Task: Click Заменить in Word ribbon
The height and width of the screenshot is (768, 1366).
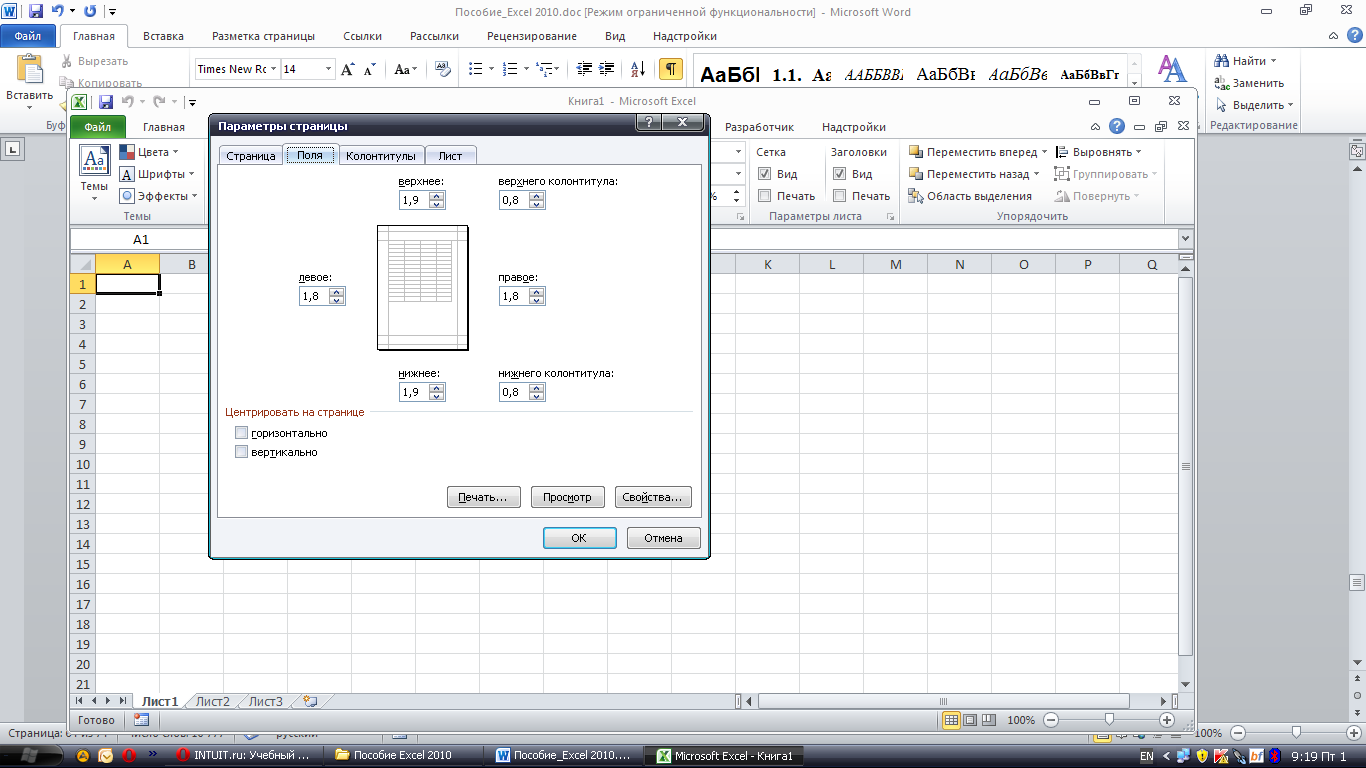Action: [1249, 83]
